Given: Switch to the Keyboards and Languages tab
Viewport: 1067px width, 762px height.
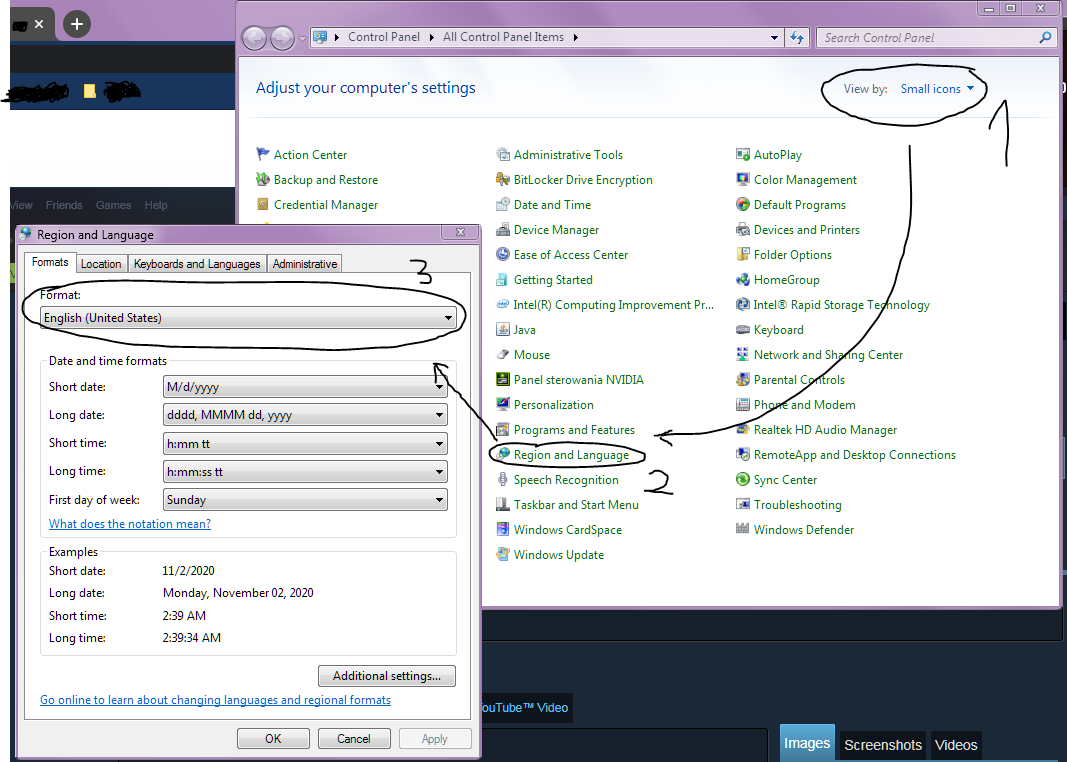Looking at the screenshot, I should point(197,264).
